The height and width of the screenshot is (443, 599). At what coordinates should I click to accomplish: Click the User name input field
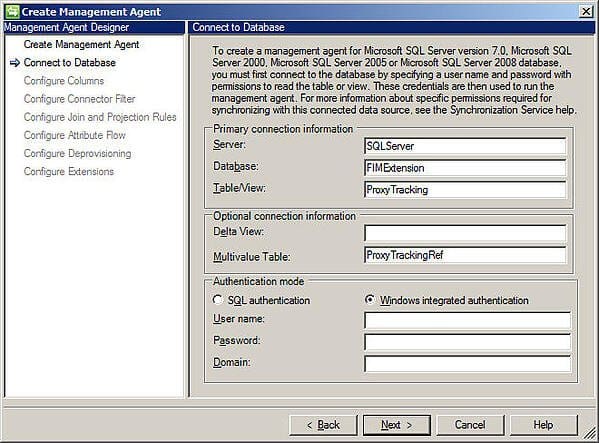(468, 320)
